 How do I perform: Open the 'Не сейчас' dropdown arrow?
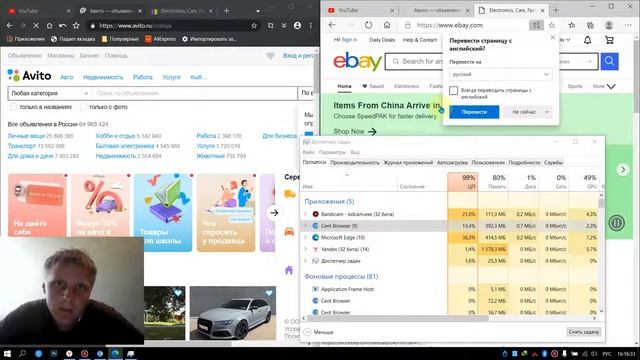click(x=547, y=112)
